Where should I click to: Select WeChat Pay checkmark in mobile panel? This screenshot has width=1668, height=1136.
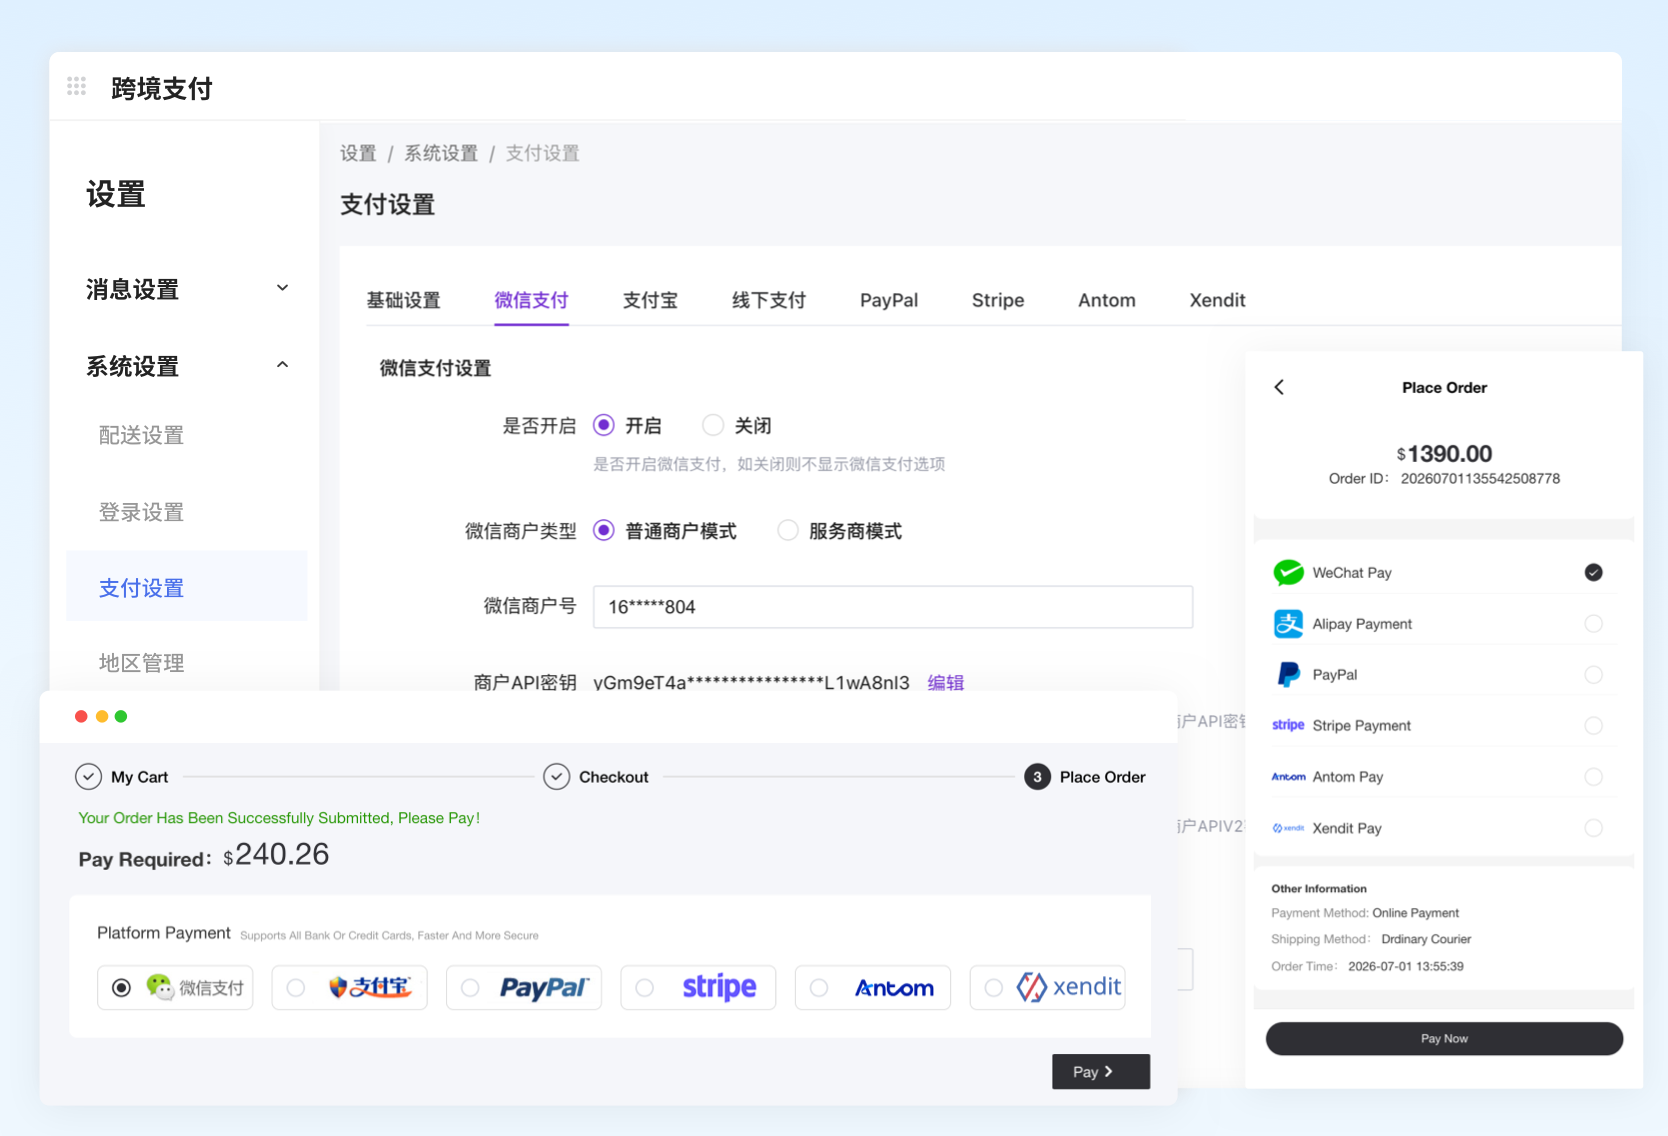click(x=1593, y=572)
